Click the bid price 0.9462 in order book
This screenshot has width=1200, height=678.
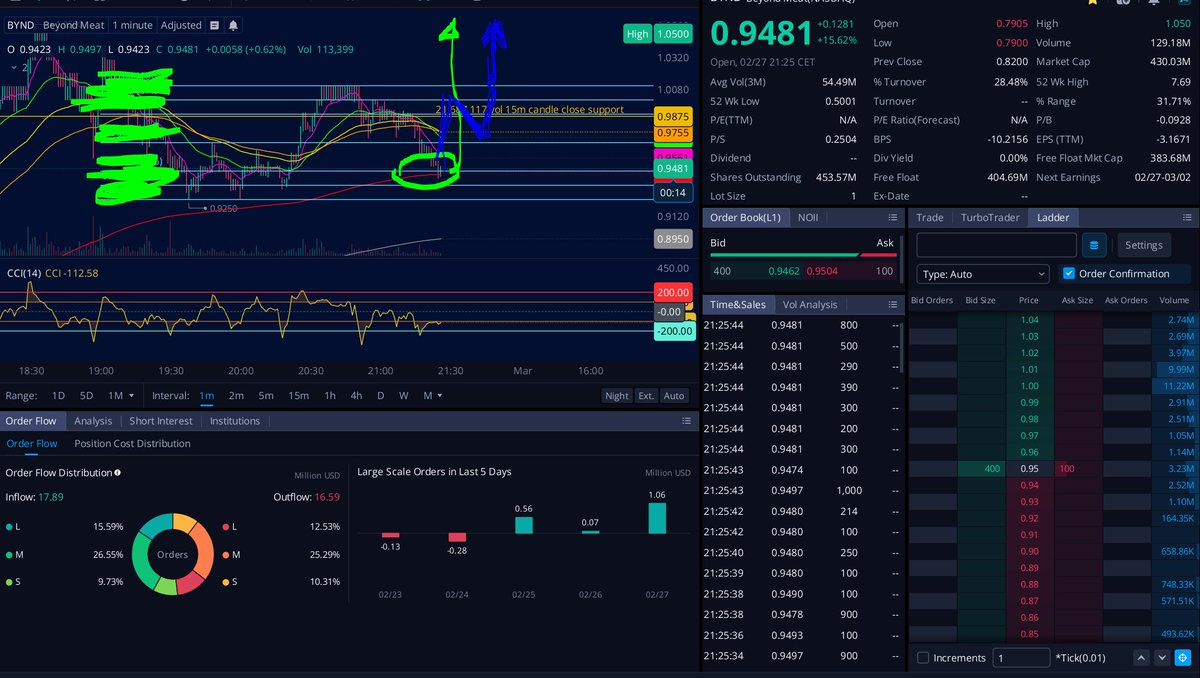point(784,270)
